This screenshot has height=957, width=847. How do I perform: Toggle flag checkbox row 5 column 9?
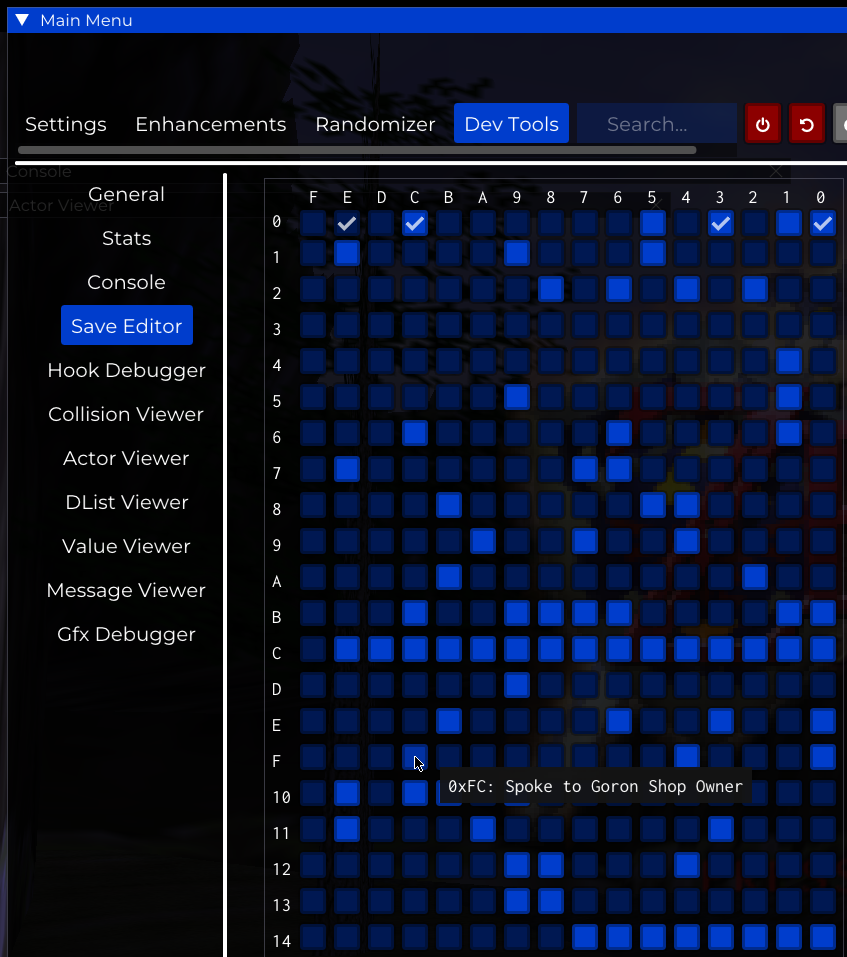pos(517,397)
